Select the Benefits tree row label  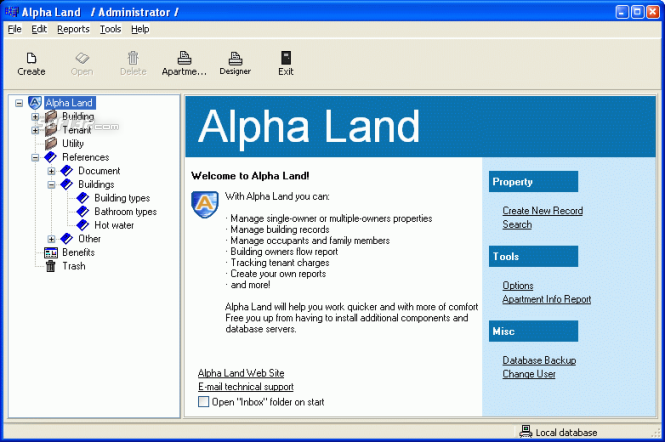point(78,252)
